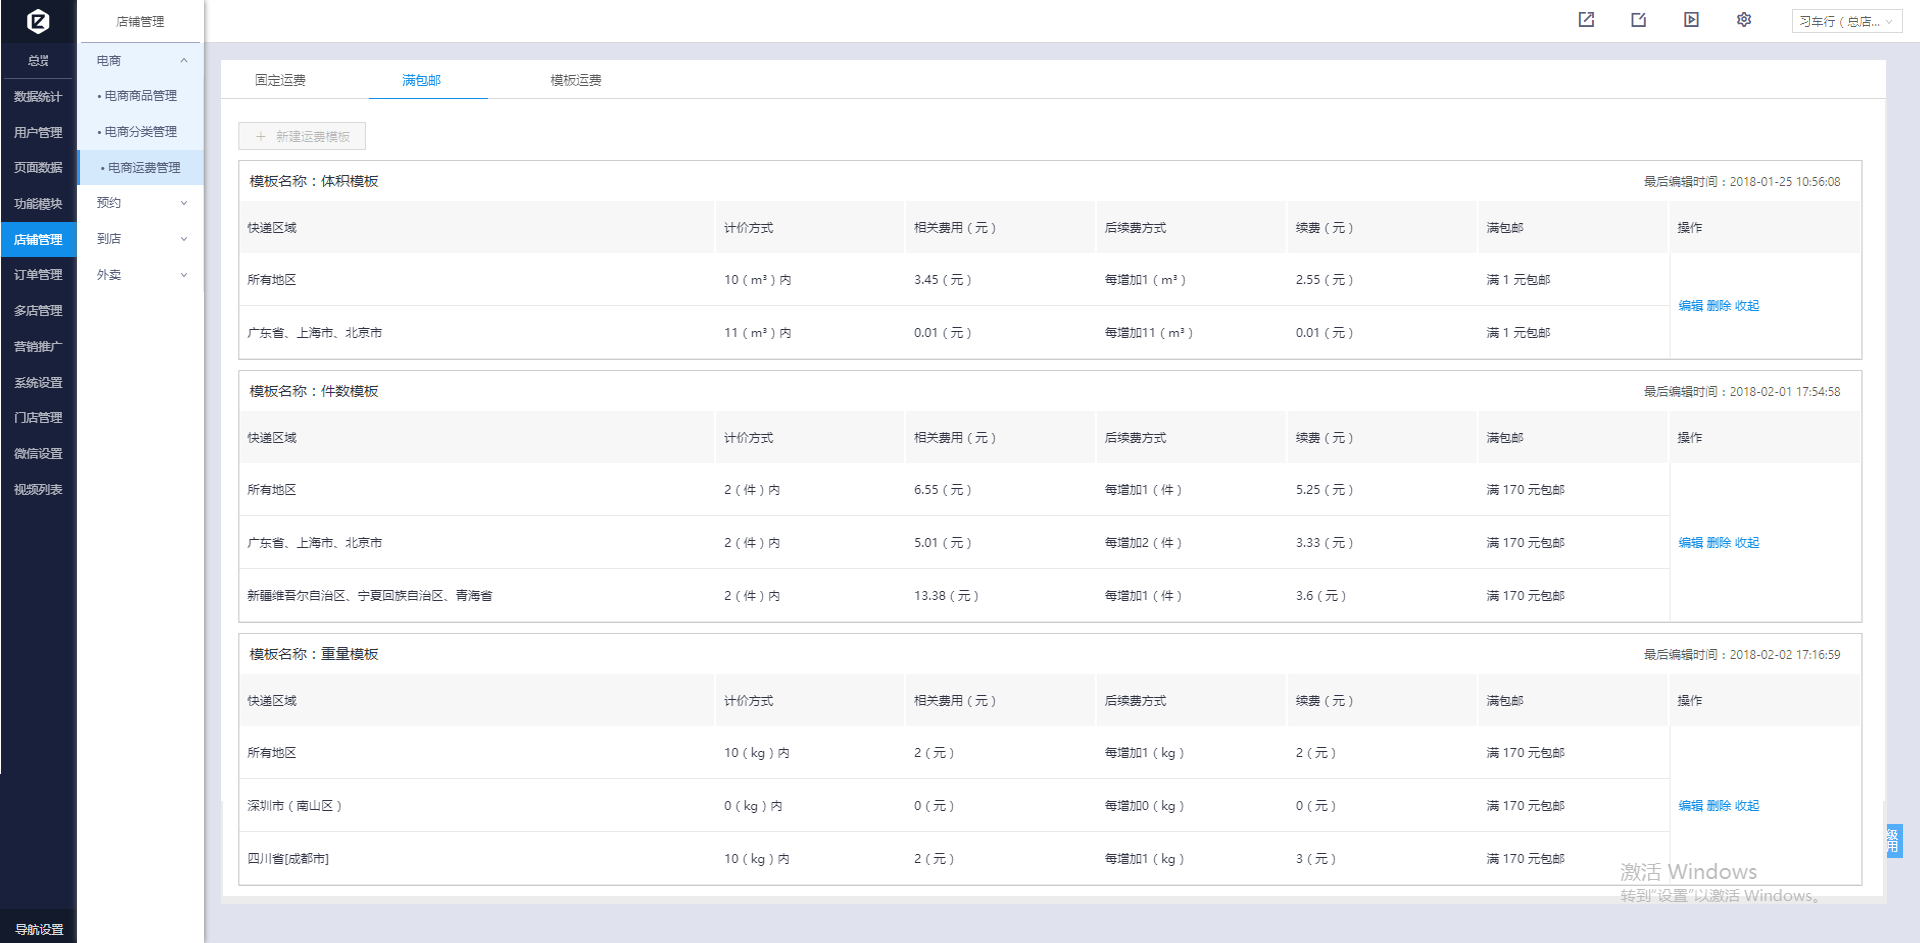
Task: Click the blue floating tab on right edge
Action: [1893, 840]
